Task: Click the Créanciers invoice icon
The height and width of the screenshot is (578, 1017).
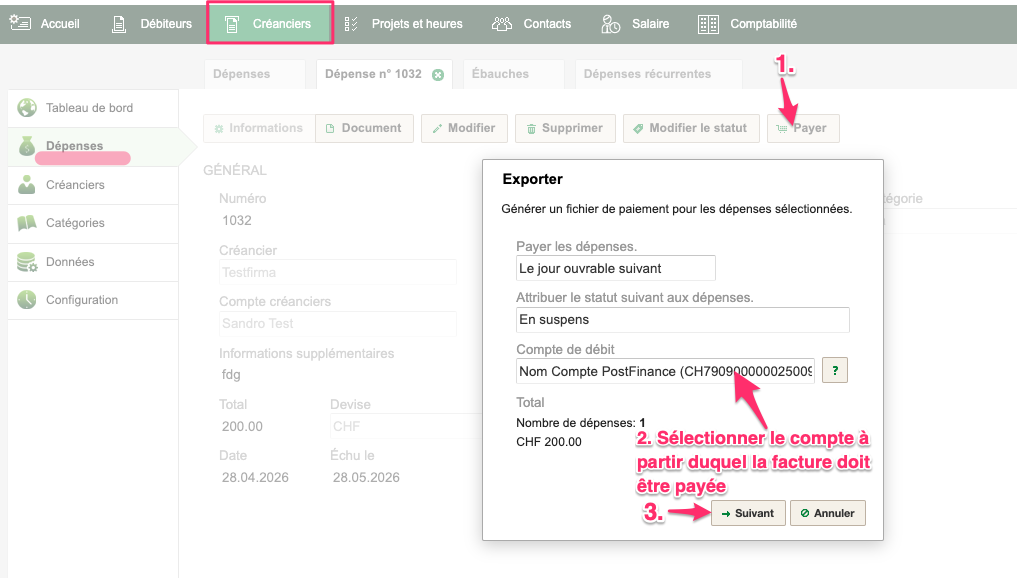Action: click(232, 24)
